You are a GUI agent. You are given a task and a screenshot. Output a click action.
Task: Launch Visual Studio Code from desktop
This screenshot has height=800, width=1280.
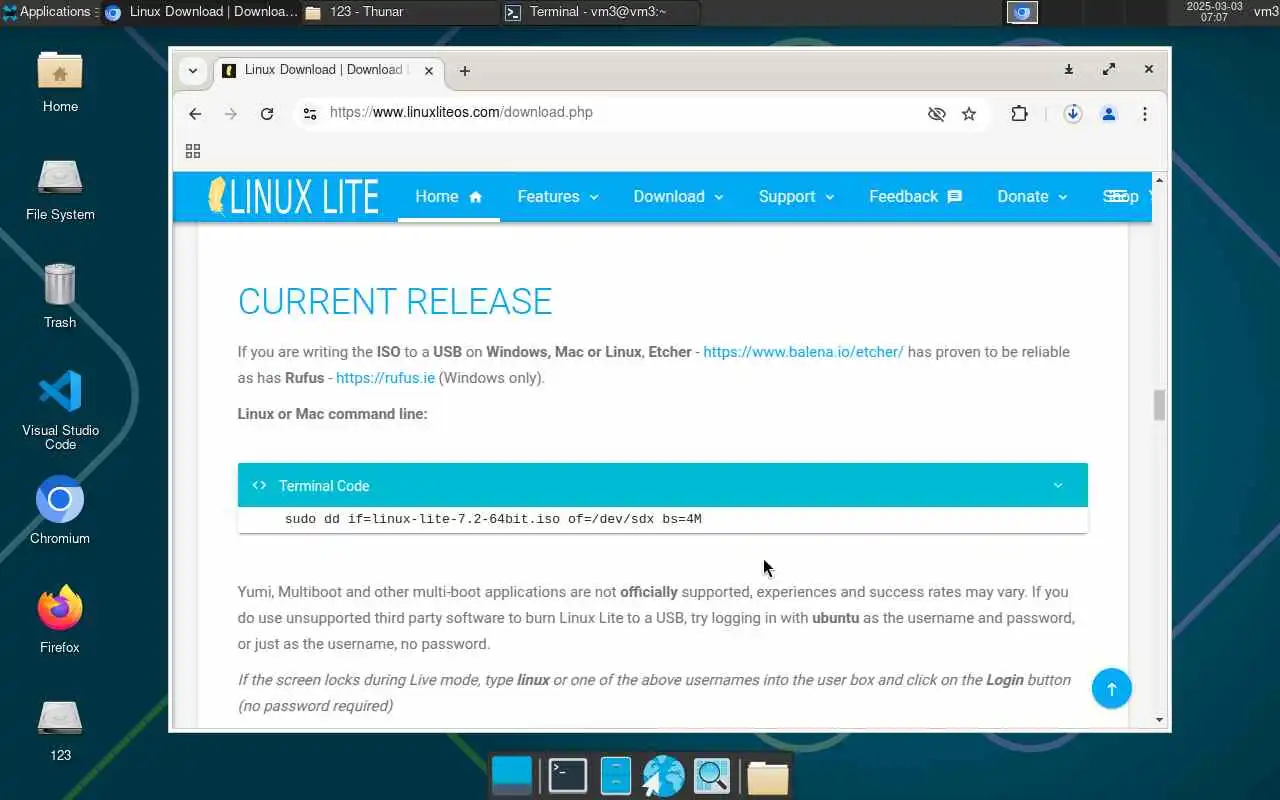[x=60, y=410]
